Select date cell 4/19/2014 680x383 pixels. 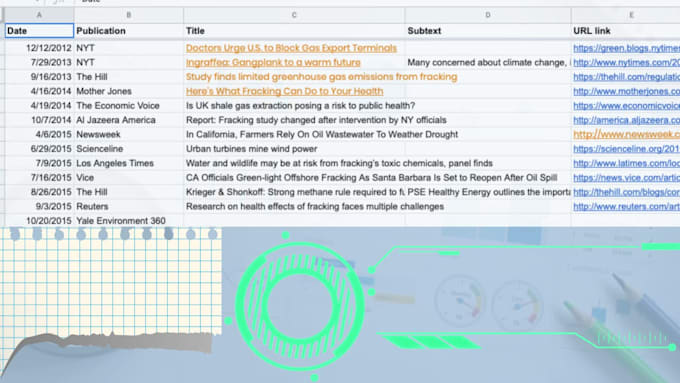[39, 105]
